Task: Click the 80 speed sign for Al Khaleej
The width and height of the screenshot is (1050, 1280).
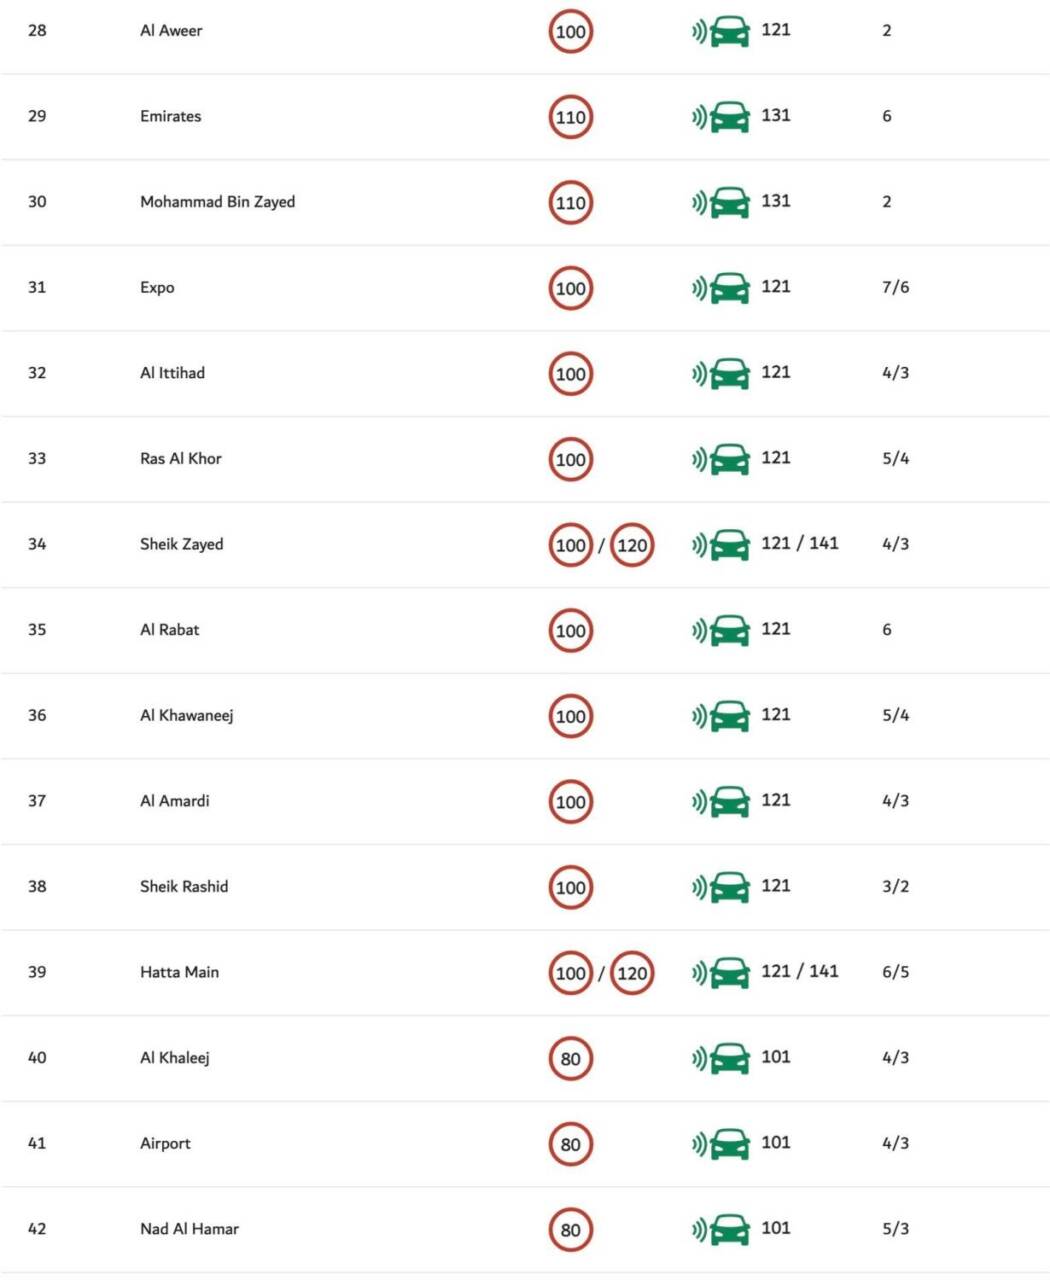Action: pos(570,1059)
